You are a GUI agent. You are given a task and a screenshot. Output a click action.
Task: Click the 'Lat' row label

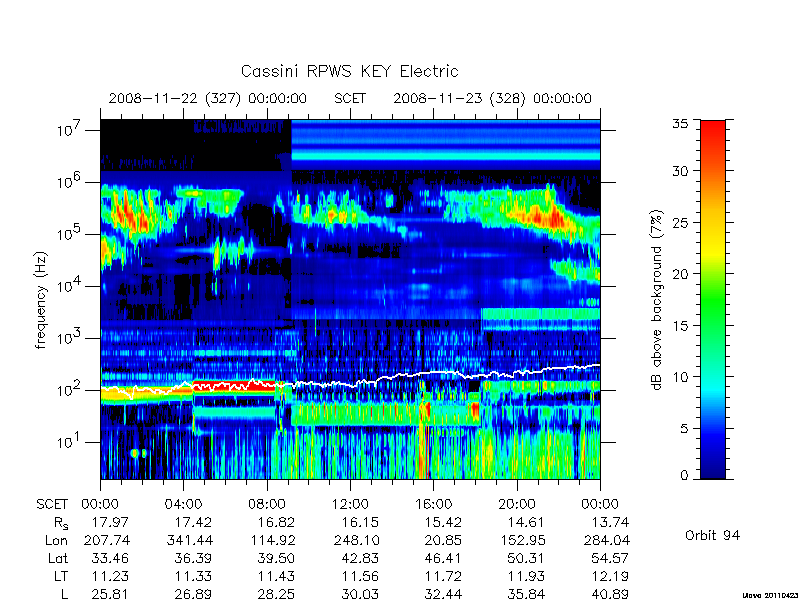[58, 558]
